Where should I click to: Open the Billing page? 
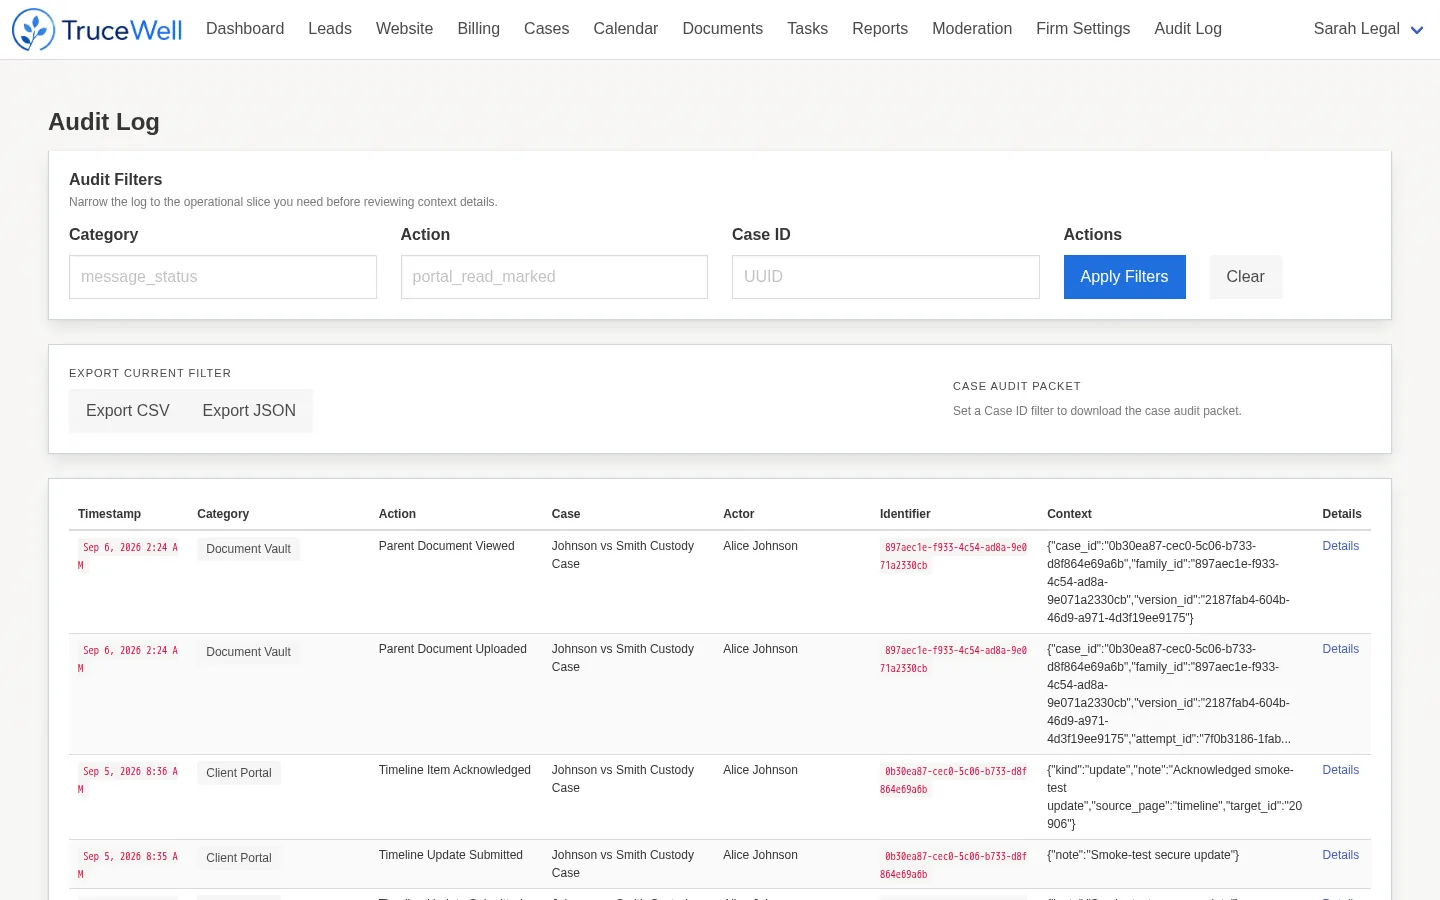[478, 29]
